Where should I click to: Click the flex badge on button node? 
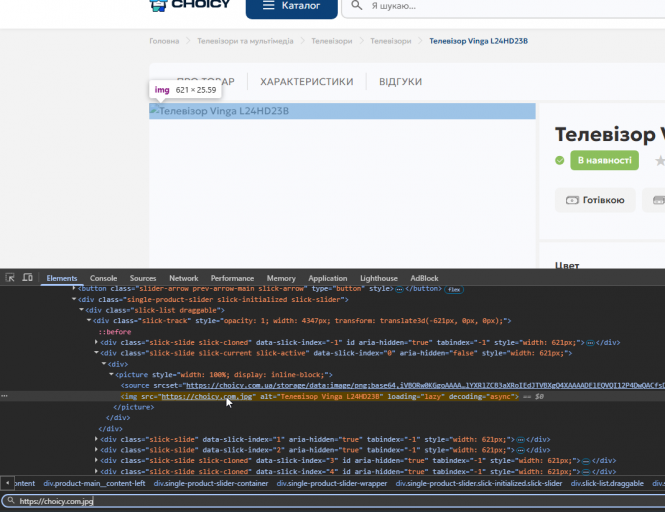(454, 290)
